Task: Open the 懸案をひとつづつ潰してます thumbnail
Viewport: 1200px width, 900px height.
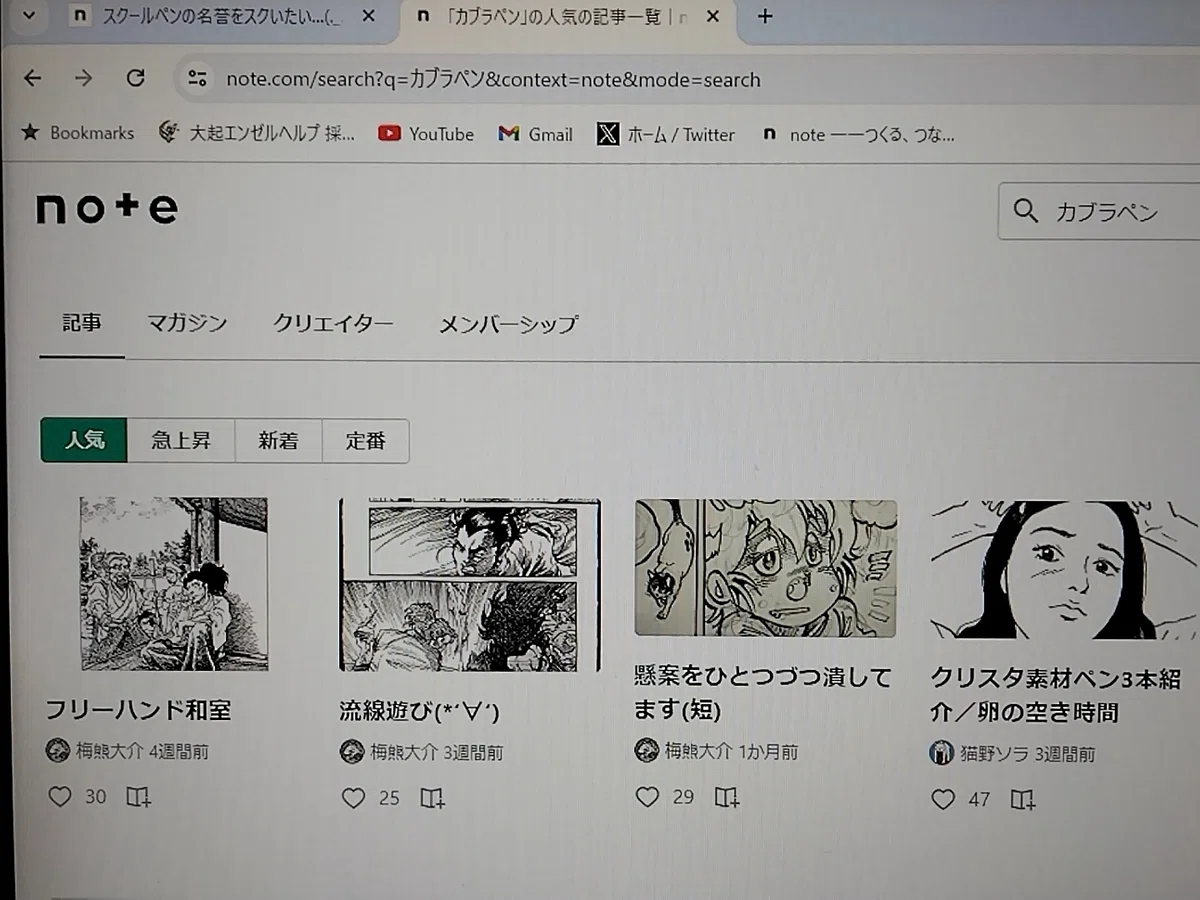Action: 765,568
